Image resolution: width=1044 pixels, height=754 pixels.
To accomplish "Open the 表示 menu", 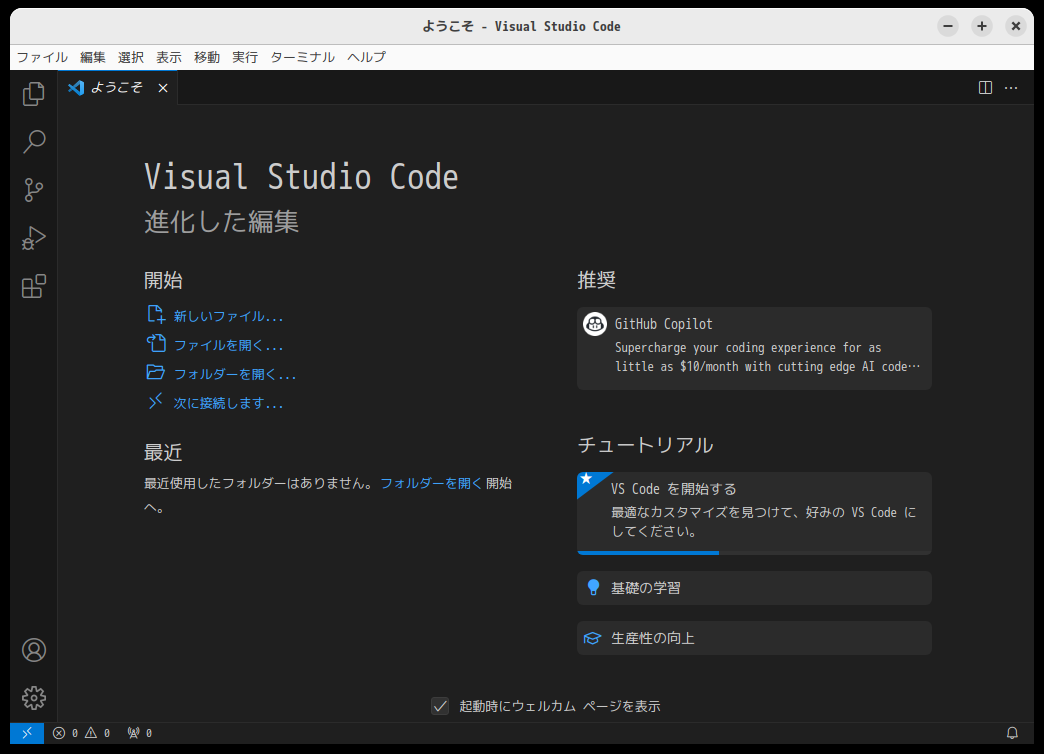I will point(169,57).
